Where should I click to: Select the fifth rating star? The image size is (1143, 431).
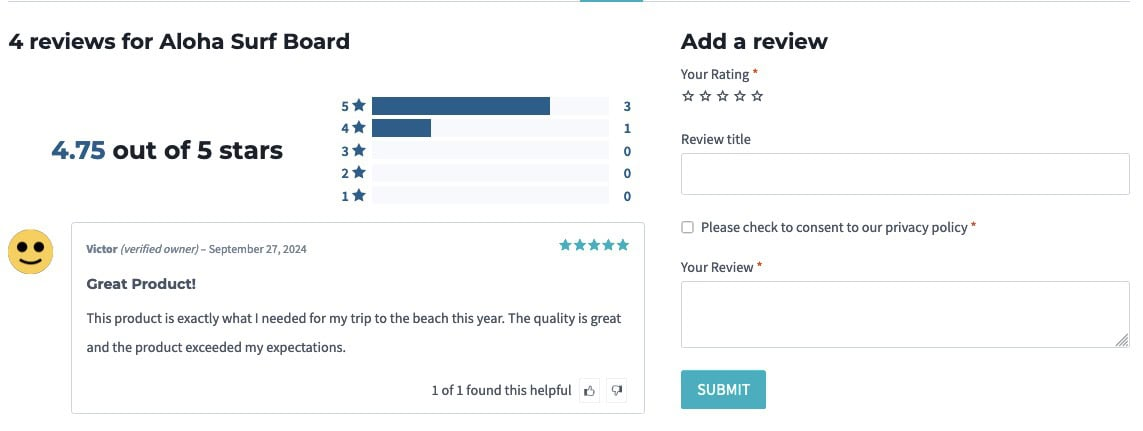pyautogui.click(x=757, y=97)
